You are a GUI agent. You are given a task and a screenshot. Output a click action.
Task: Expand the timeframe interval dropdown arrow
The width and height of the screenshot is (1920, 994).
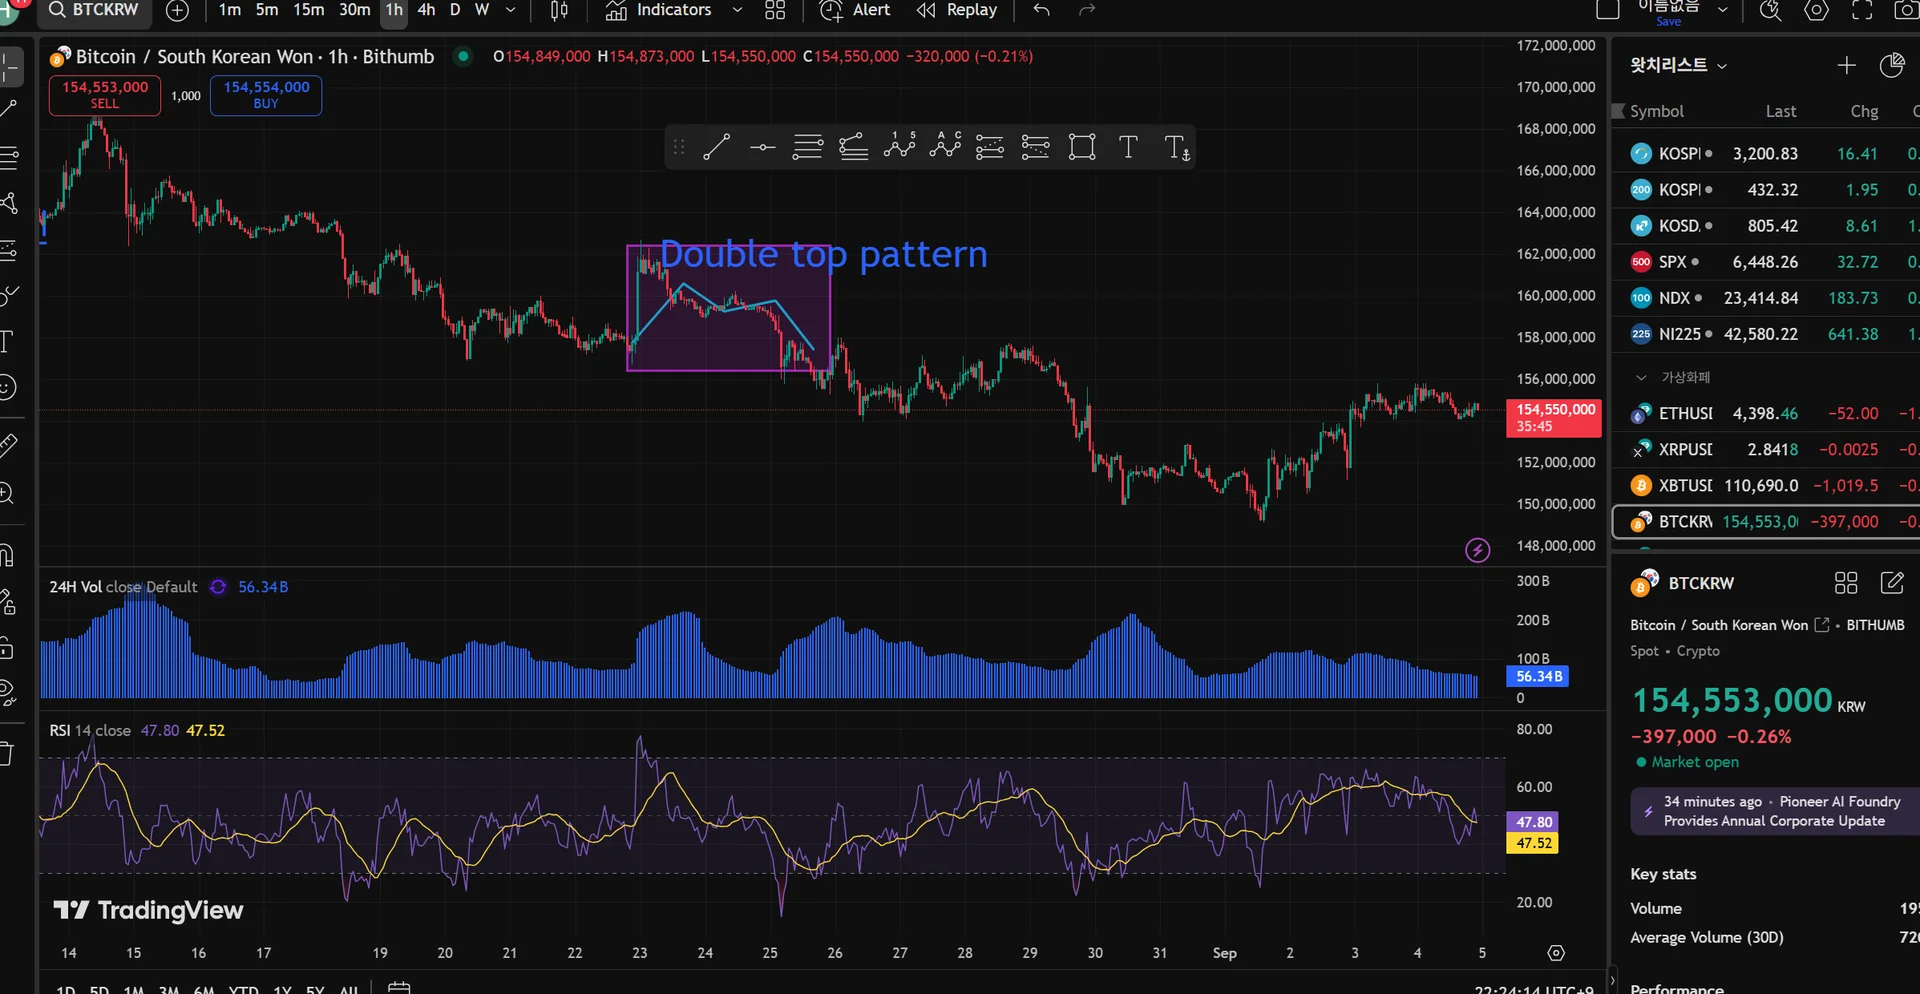pyautogui.click(x=510, y=10)
